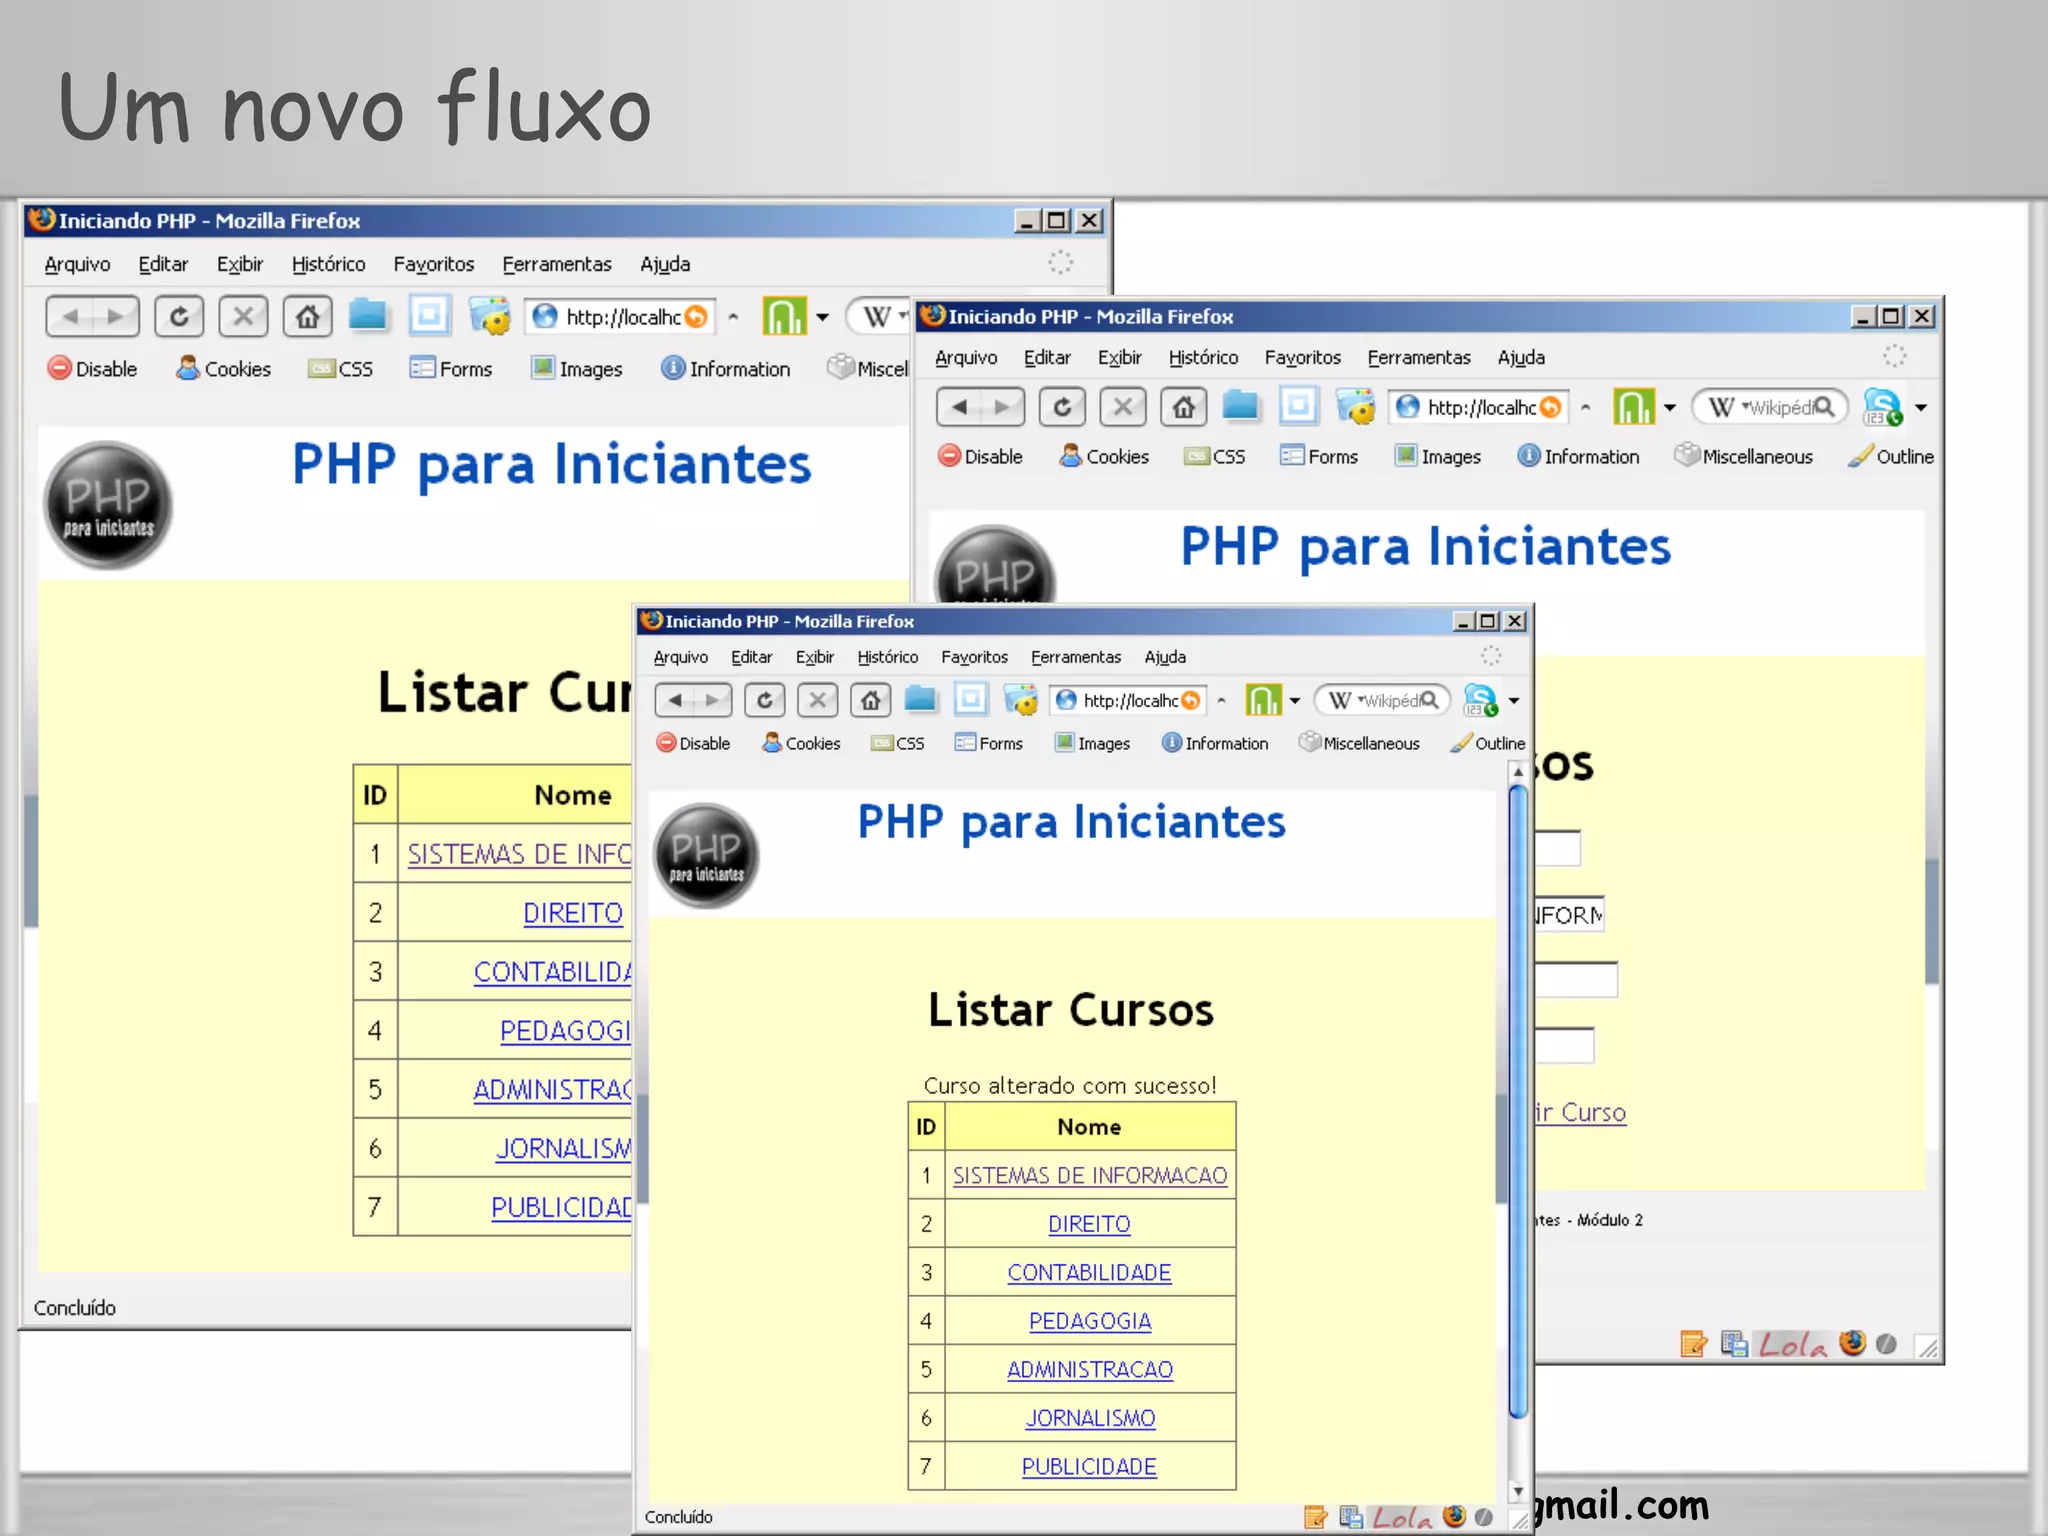Click the Back arrow in front window
Screen dimensions: 2048x1536
point(676,700)
